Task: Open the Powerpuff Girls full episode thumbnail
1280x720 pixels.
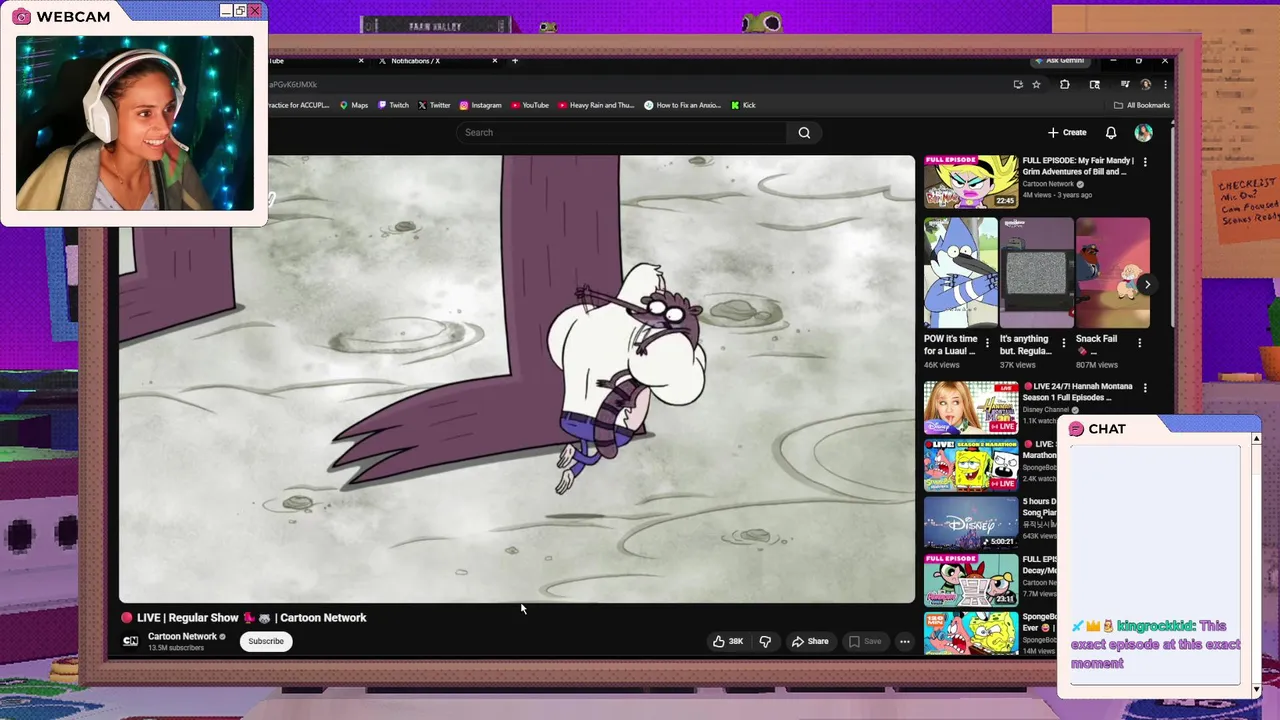Action: (x=970, y=580)
